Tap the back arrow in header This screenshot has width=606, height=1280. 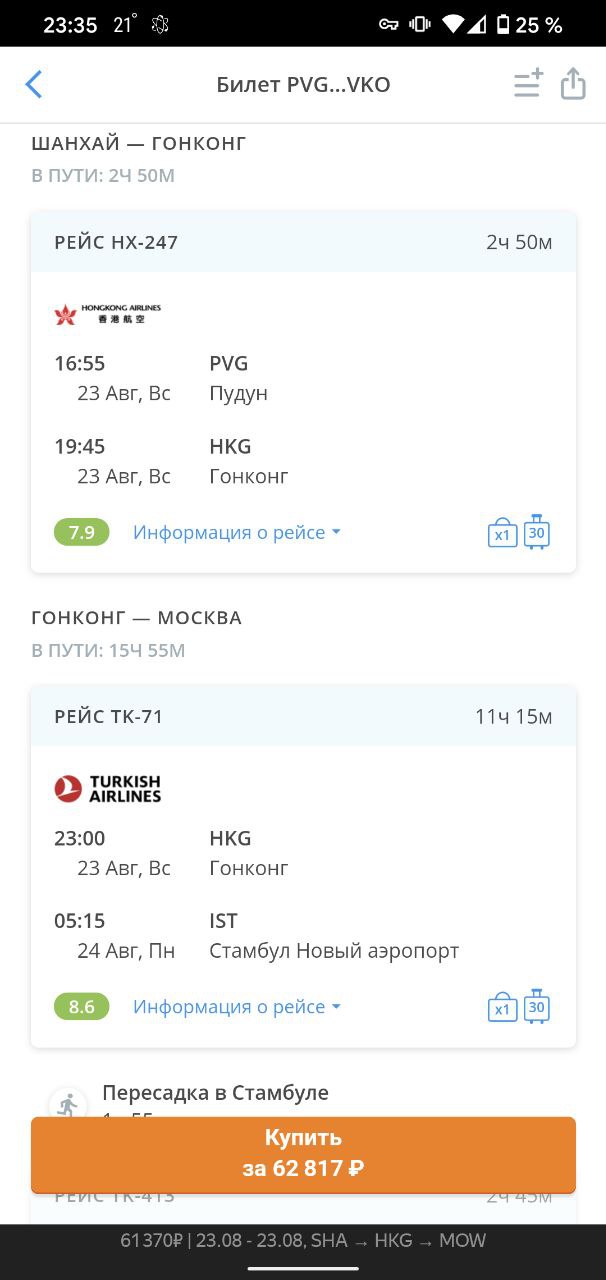[x=34, y=84]
